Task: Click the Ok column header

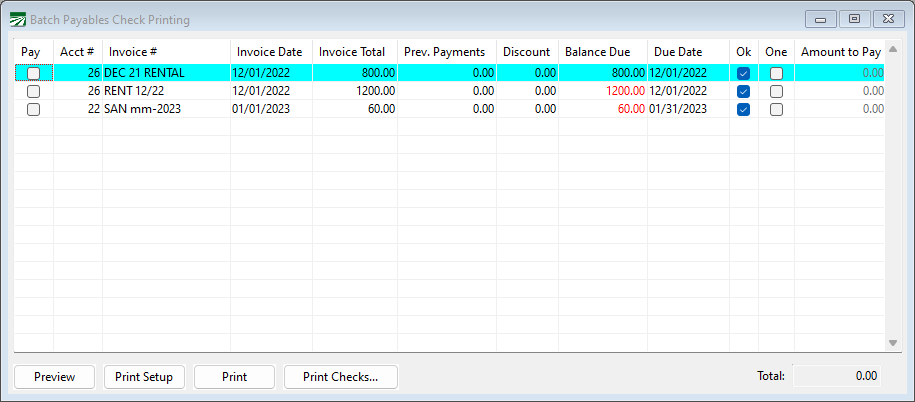Action: tap(744, 51)
